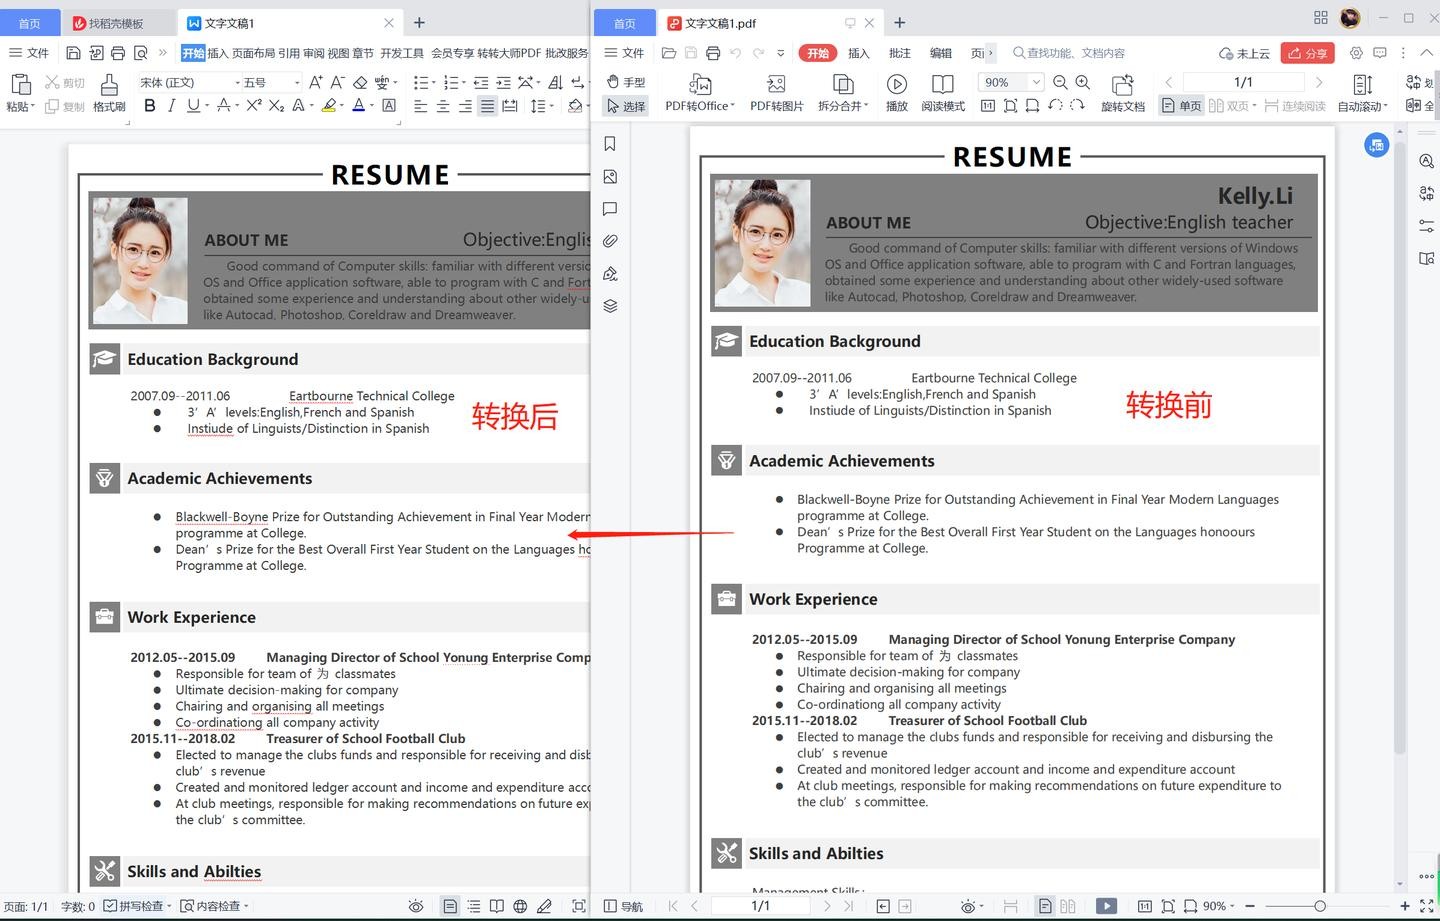Switch to the 文字文稿1.pdf document tab

point(720,23)
